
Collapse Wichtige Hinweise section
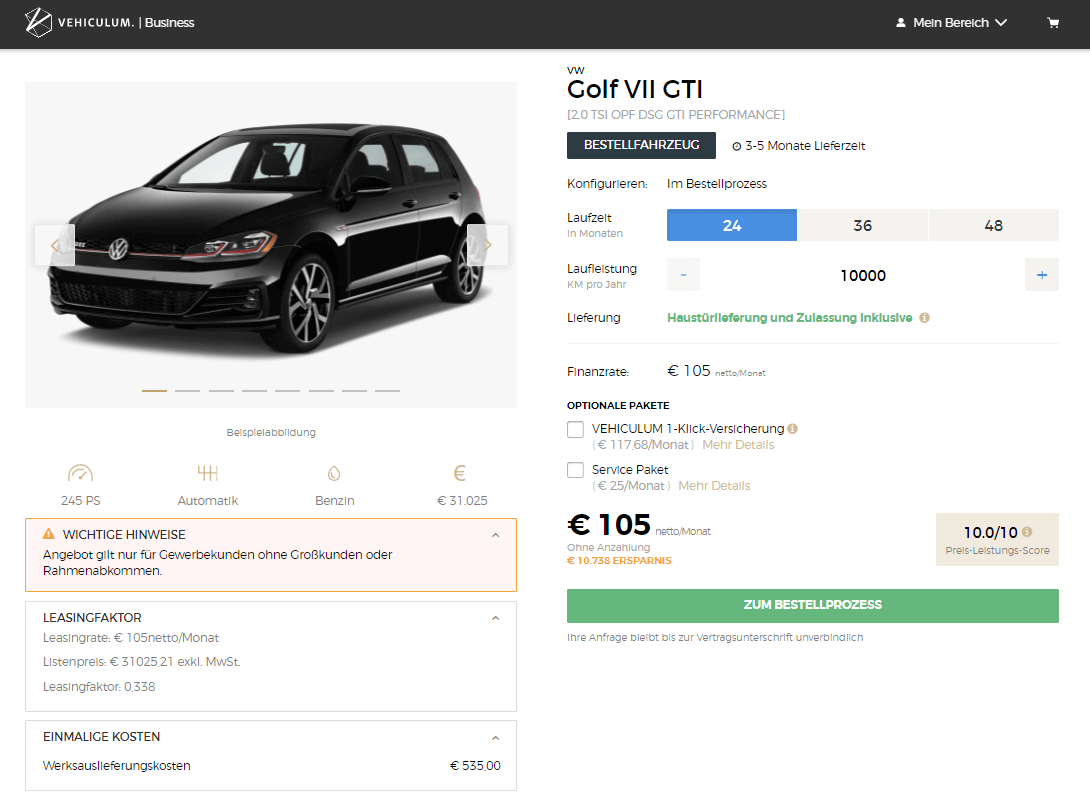click(x=496, y=535)
